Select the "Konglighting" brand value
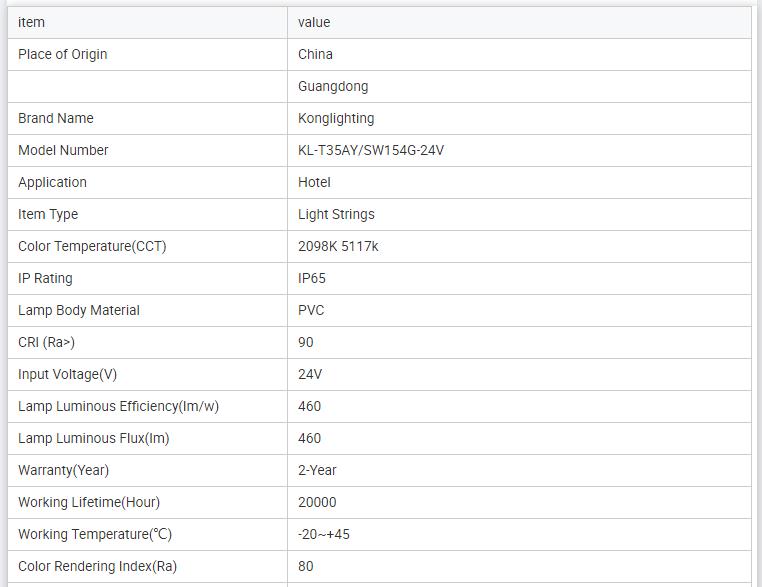This screenshot has width=762, height=587. (336, 118)
